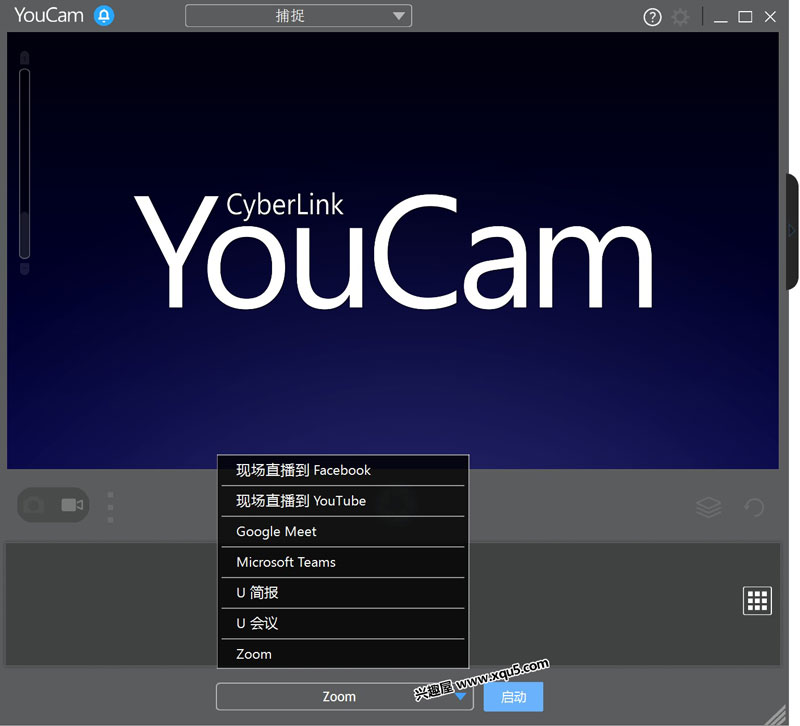The height and width of the screenshot is (726, 800).
Task: Choose Google Meet in the list
Action: pyautogui.click(x=343, y=532)
